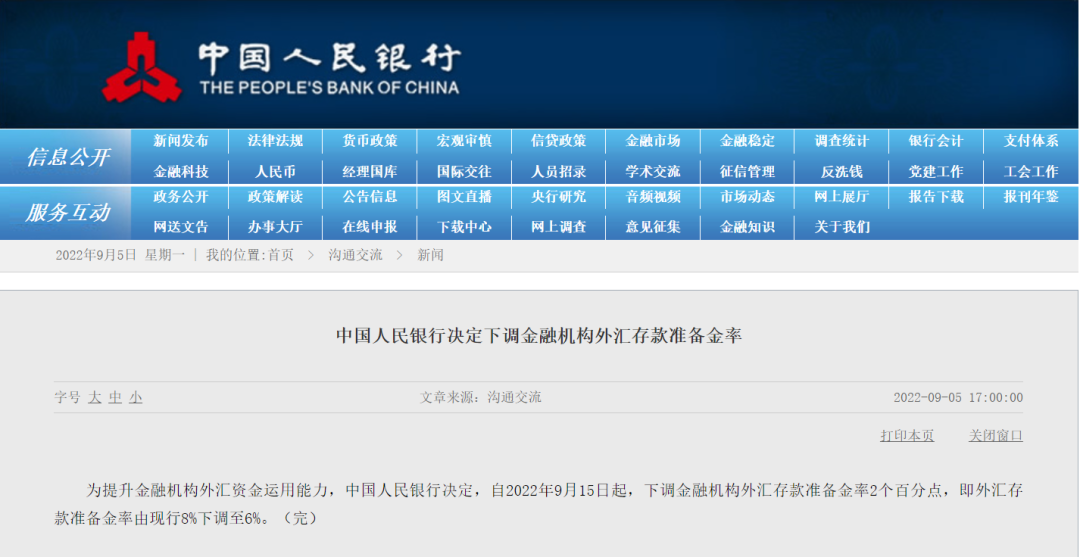Viewport: 1080px width, 557px height.
Task: Select 信贷政策 in navigation
Action: point(559,141)
